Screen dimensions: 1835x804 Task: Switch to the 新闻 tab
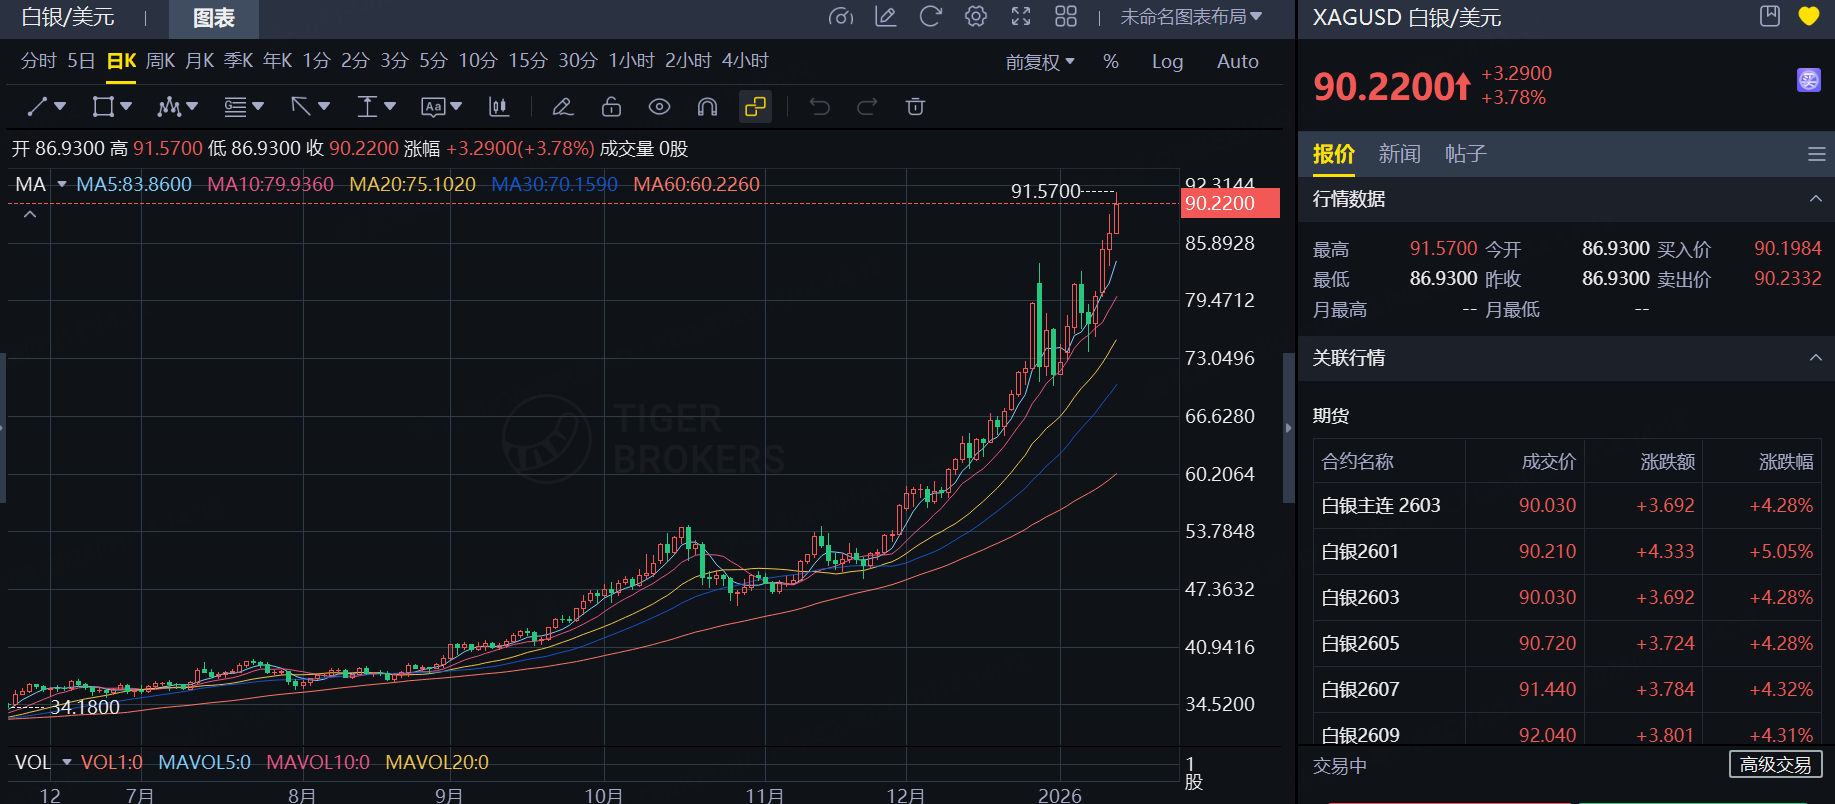click(1399, 154)
